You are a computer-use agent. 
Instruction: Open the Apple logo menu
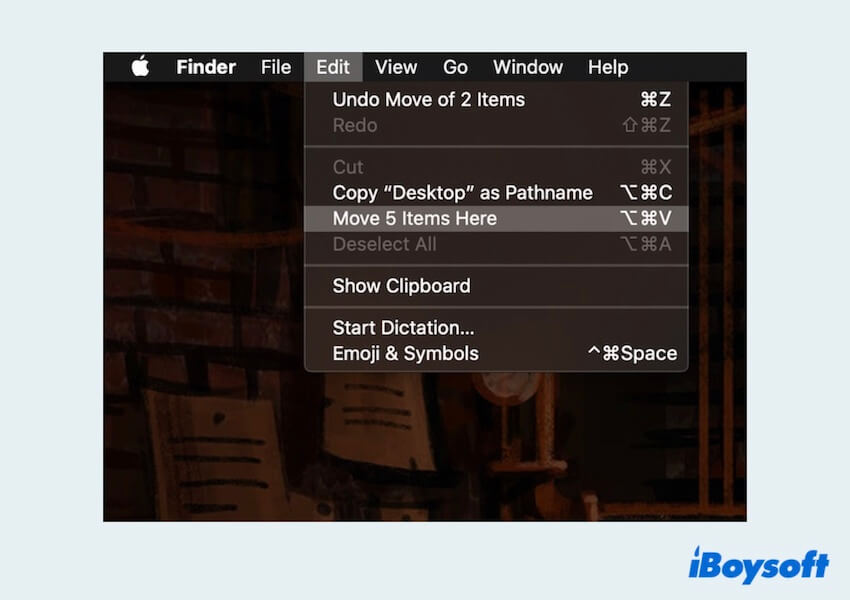pos(140,67)
